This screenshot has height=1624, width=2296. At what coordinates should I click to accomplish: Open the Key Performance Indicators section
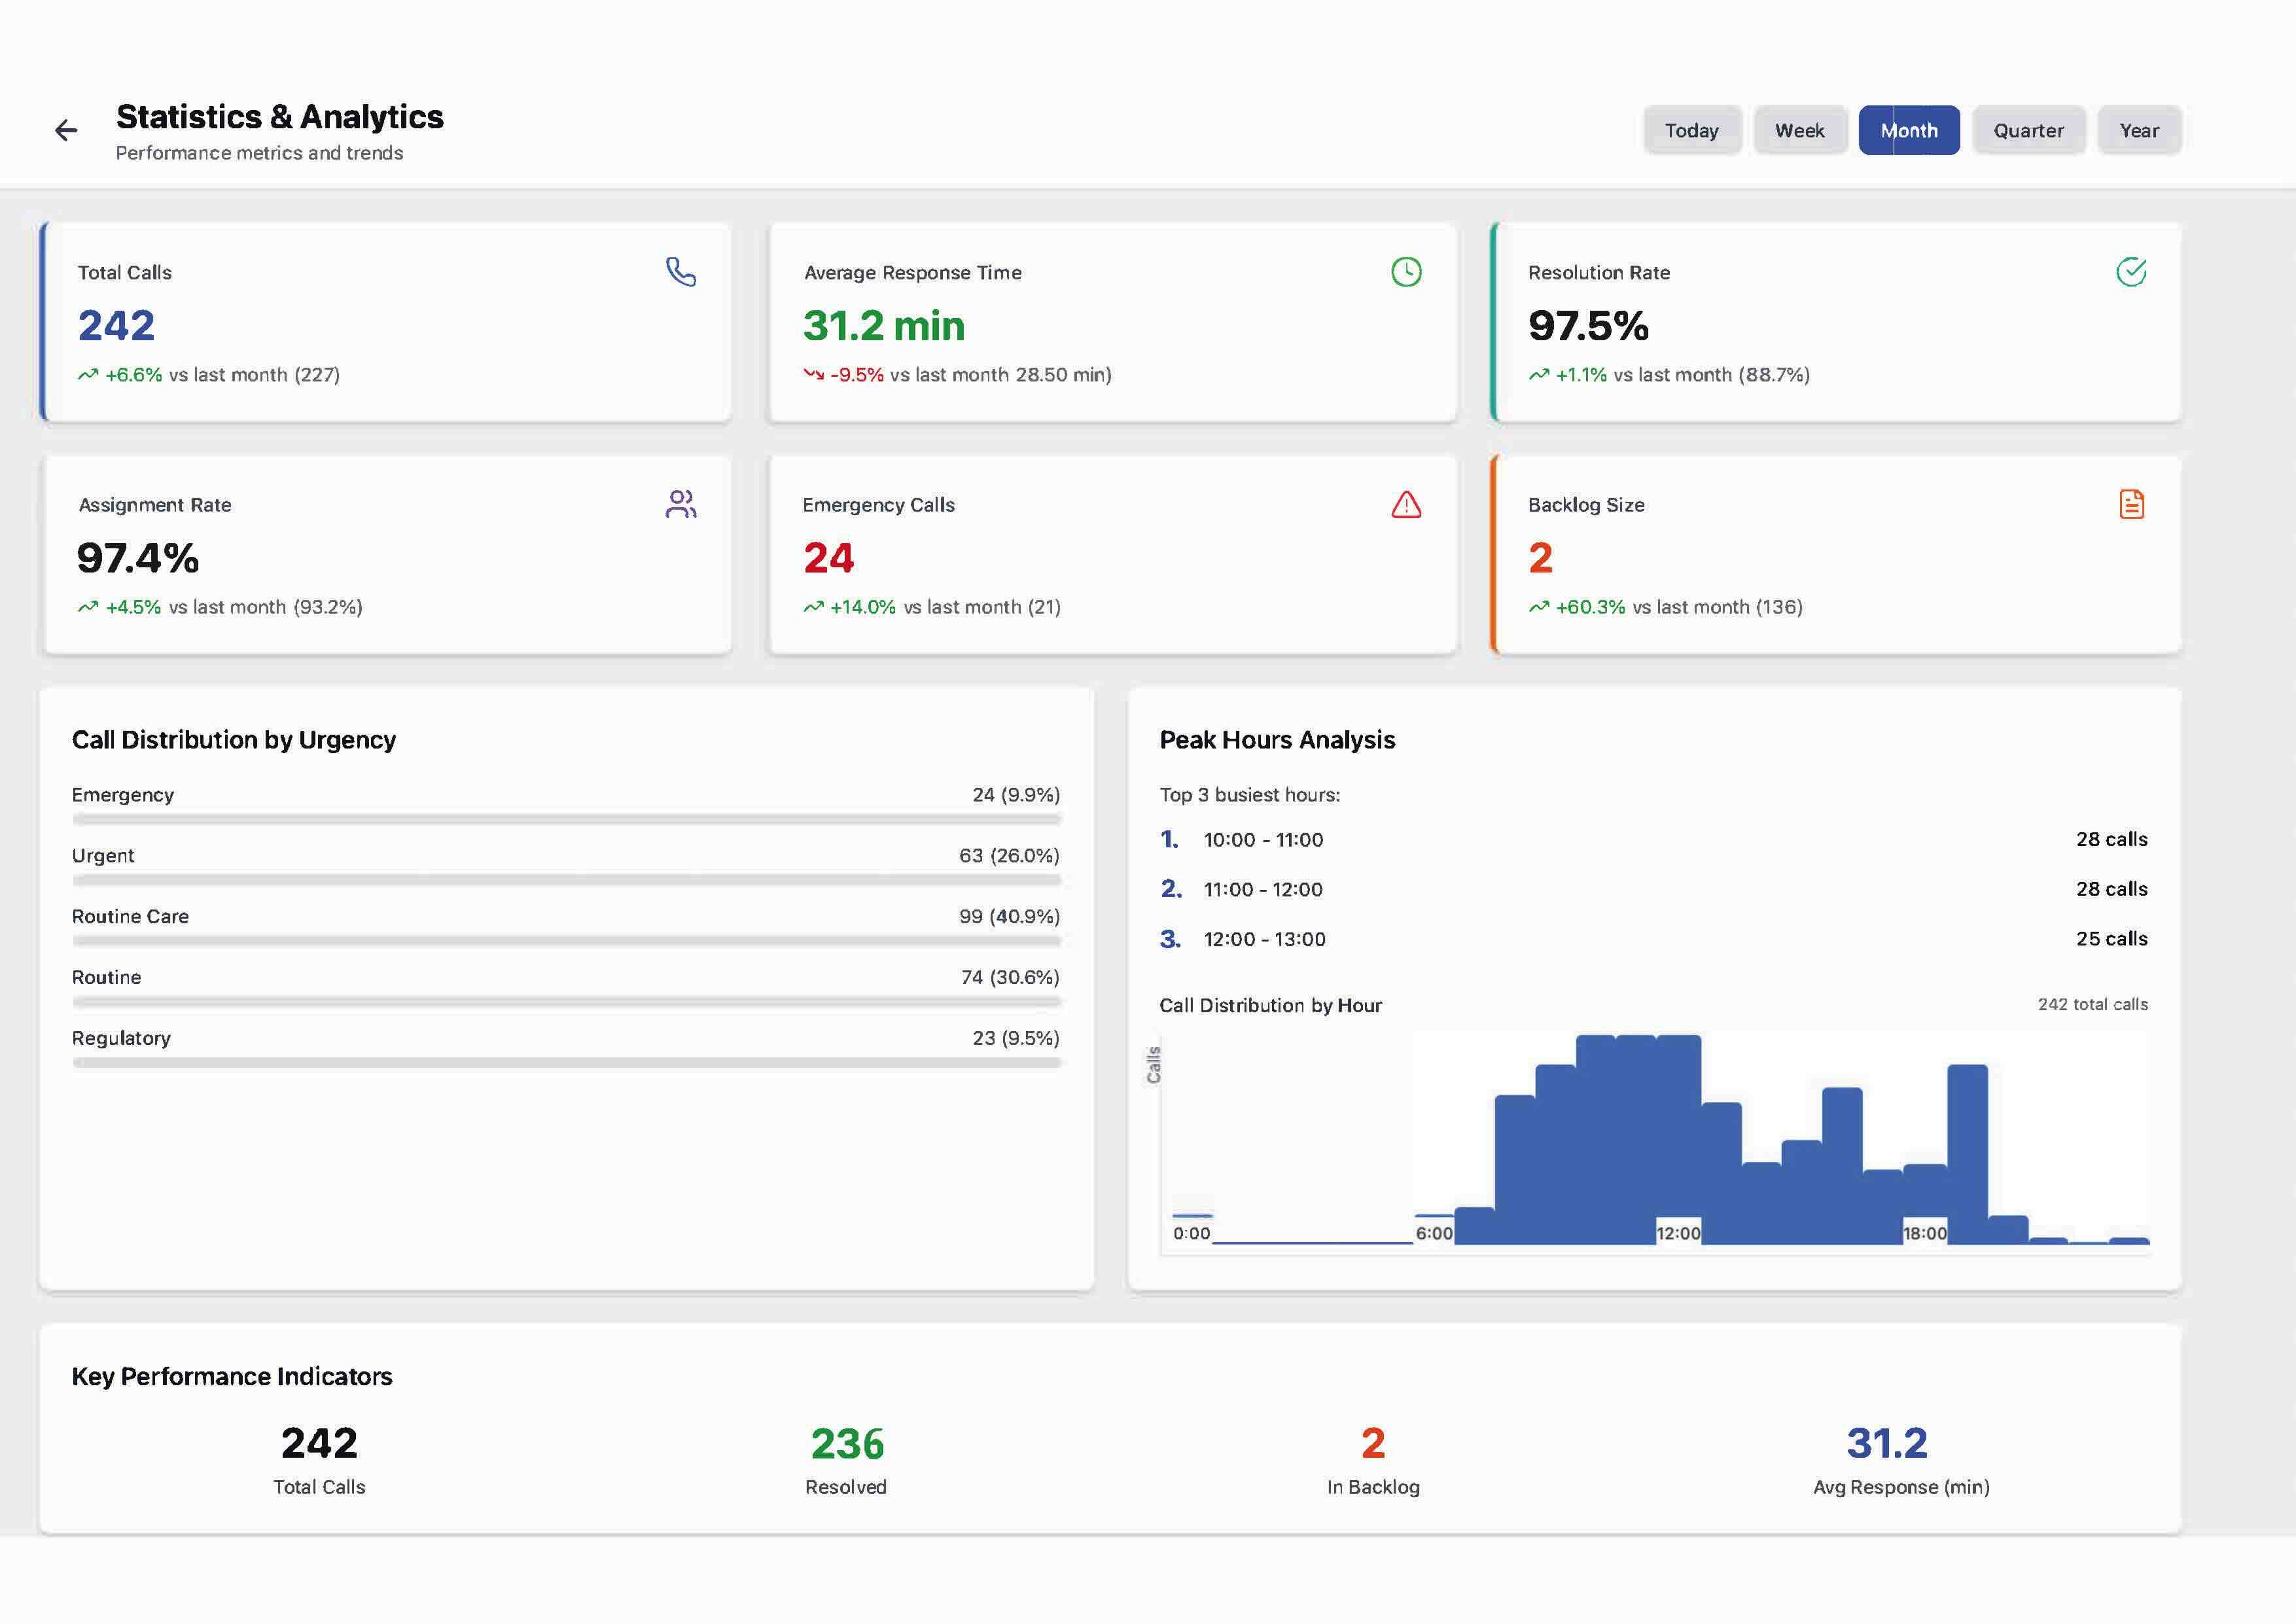pos(231,1376)
